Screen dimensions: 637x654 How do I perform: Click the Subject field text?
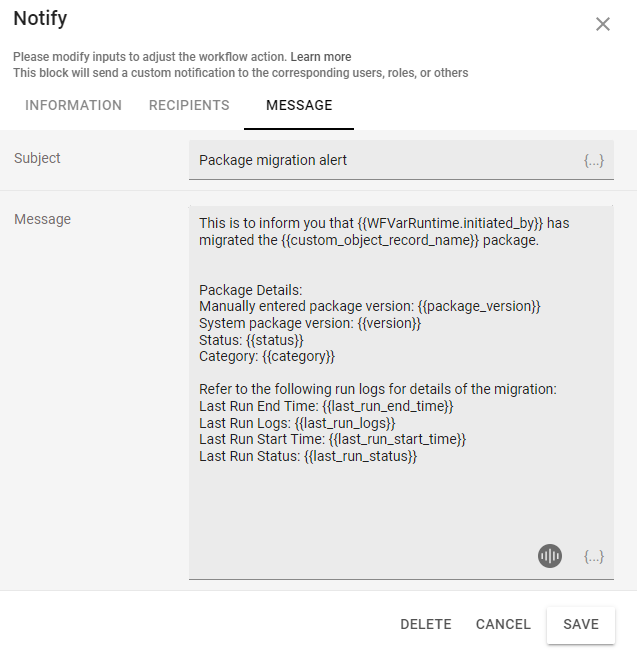(273, 160)
